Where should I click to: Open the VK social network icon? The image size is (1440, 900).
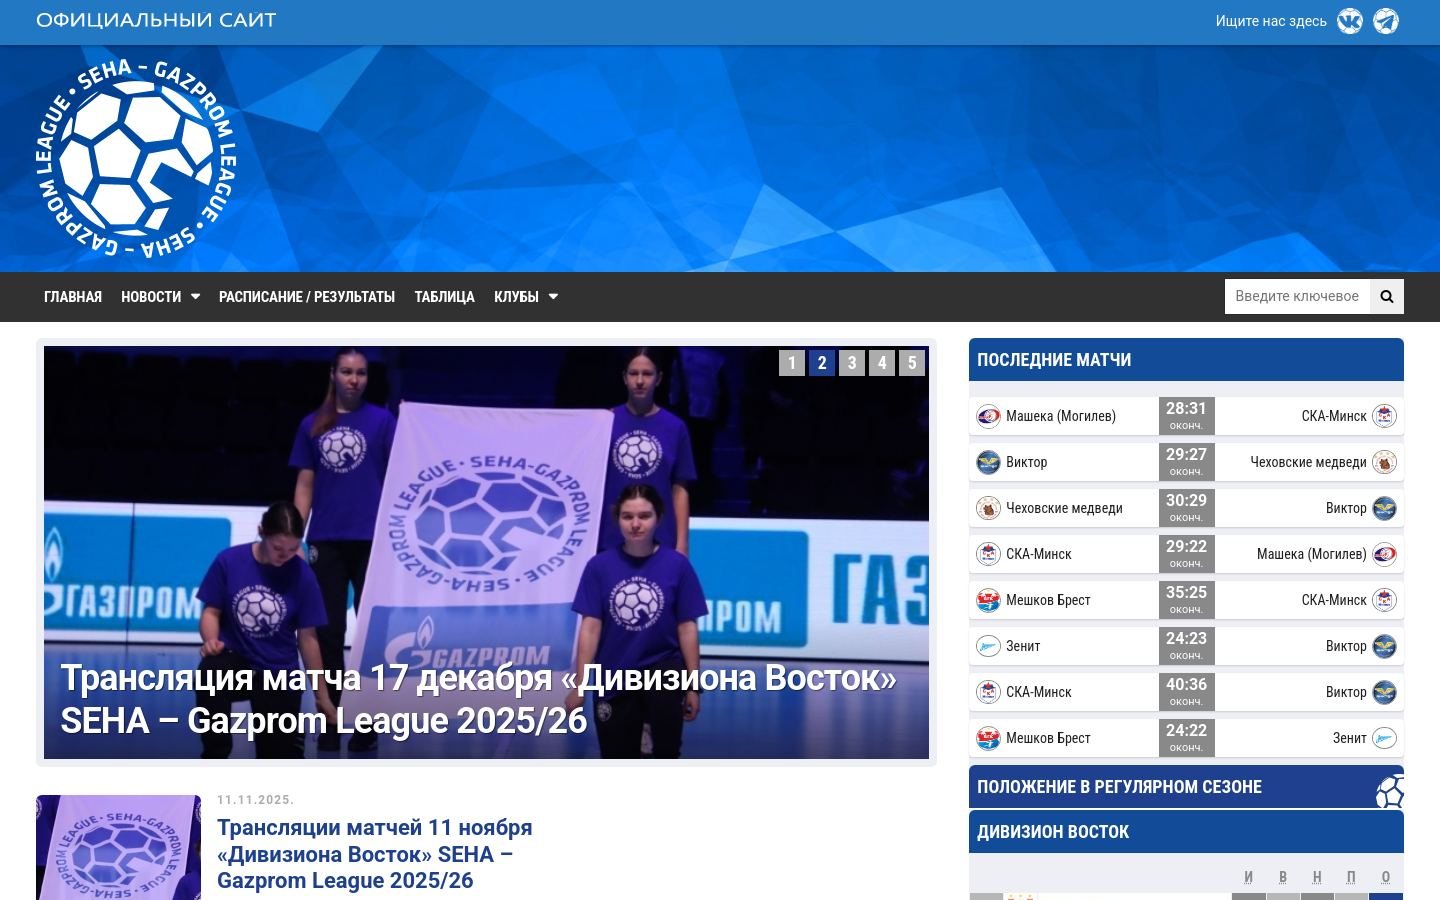pyautogui.click(x=1350, y=21)
